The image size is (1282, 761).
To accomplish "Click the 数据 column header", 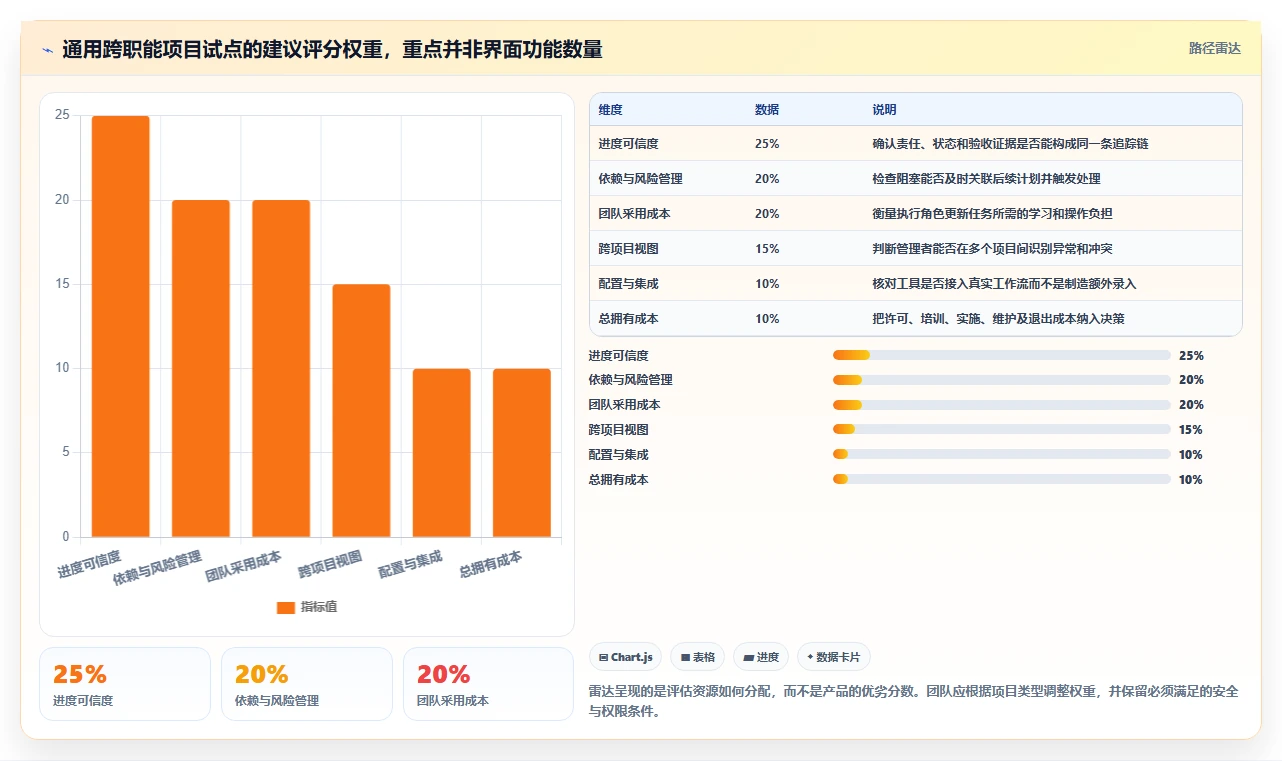I will coord(767,110).
